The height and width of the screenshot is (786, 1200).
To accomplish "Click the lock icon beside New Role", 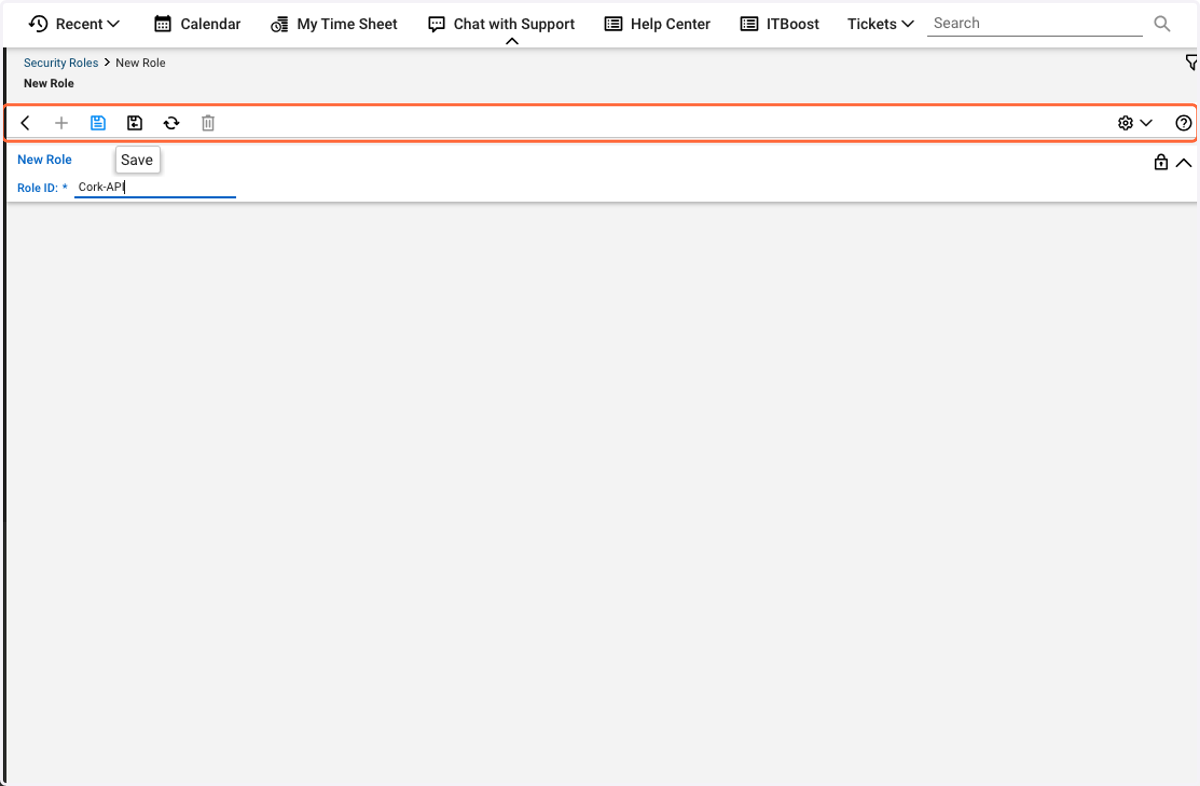I will pyautogui.click(x=1161, y=162).
